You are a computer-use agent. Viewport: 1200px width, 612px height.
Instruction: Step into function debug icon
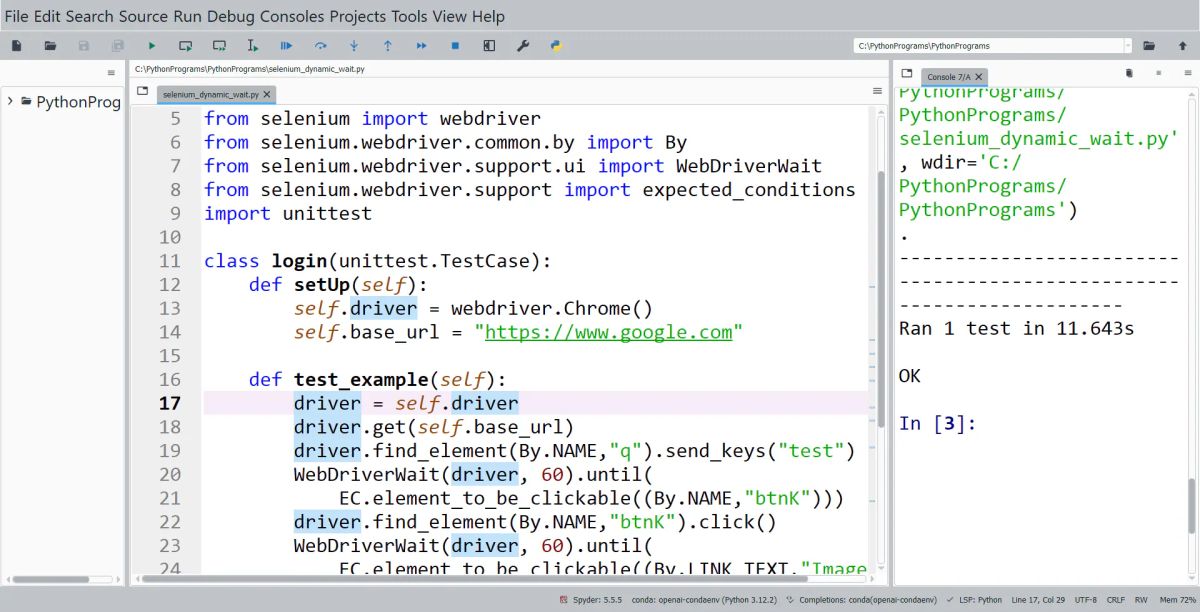[354, 46]
